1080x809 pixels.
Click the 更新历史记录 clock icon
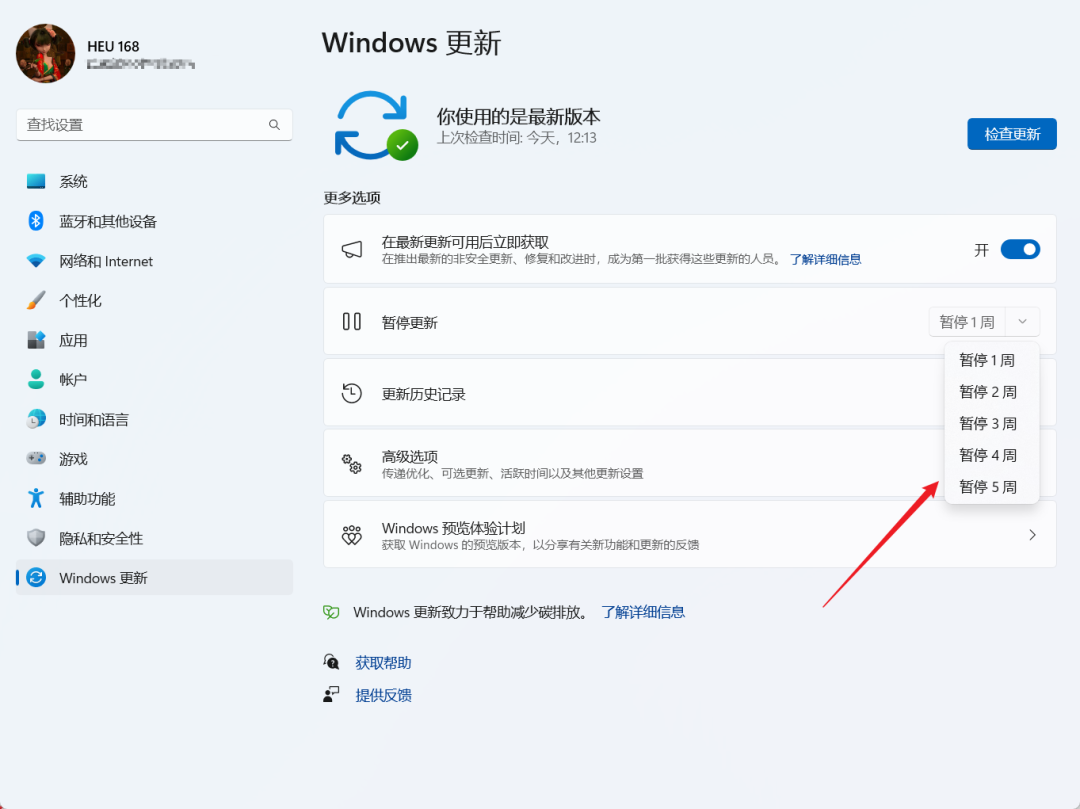tap(351, 393)
